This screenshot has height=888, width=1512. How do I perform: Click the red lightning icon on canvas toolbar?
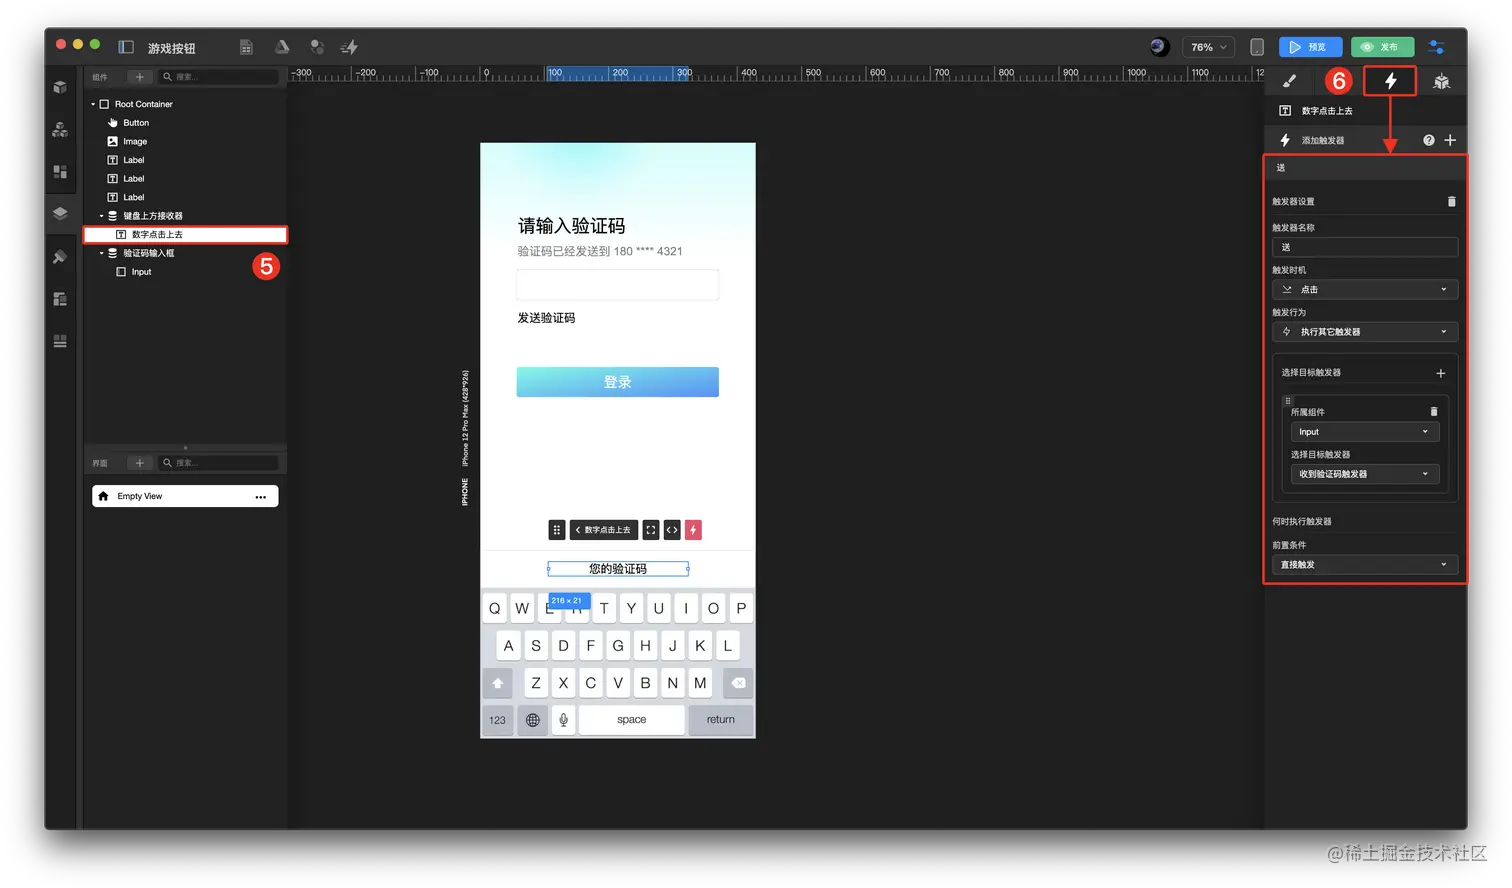click(693, 530)
